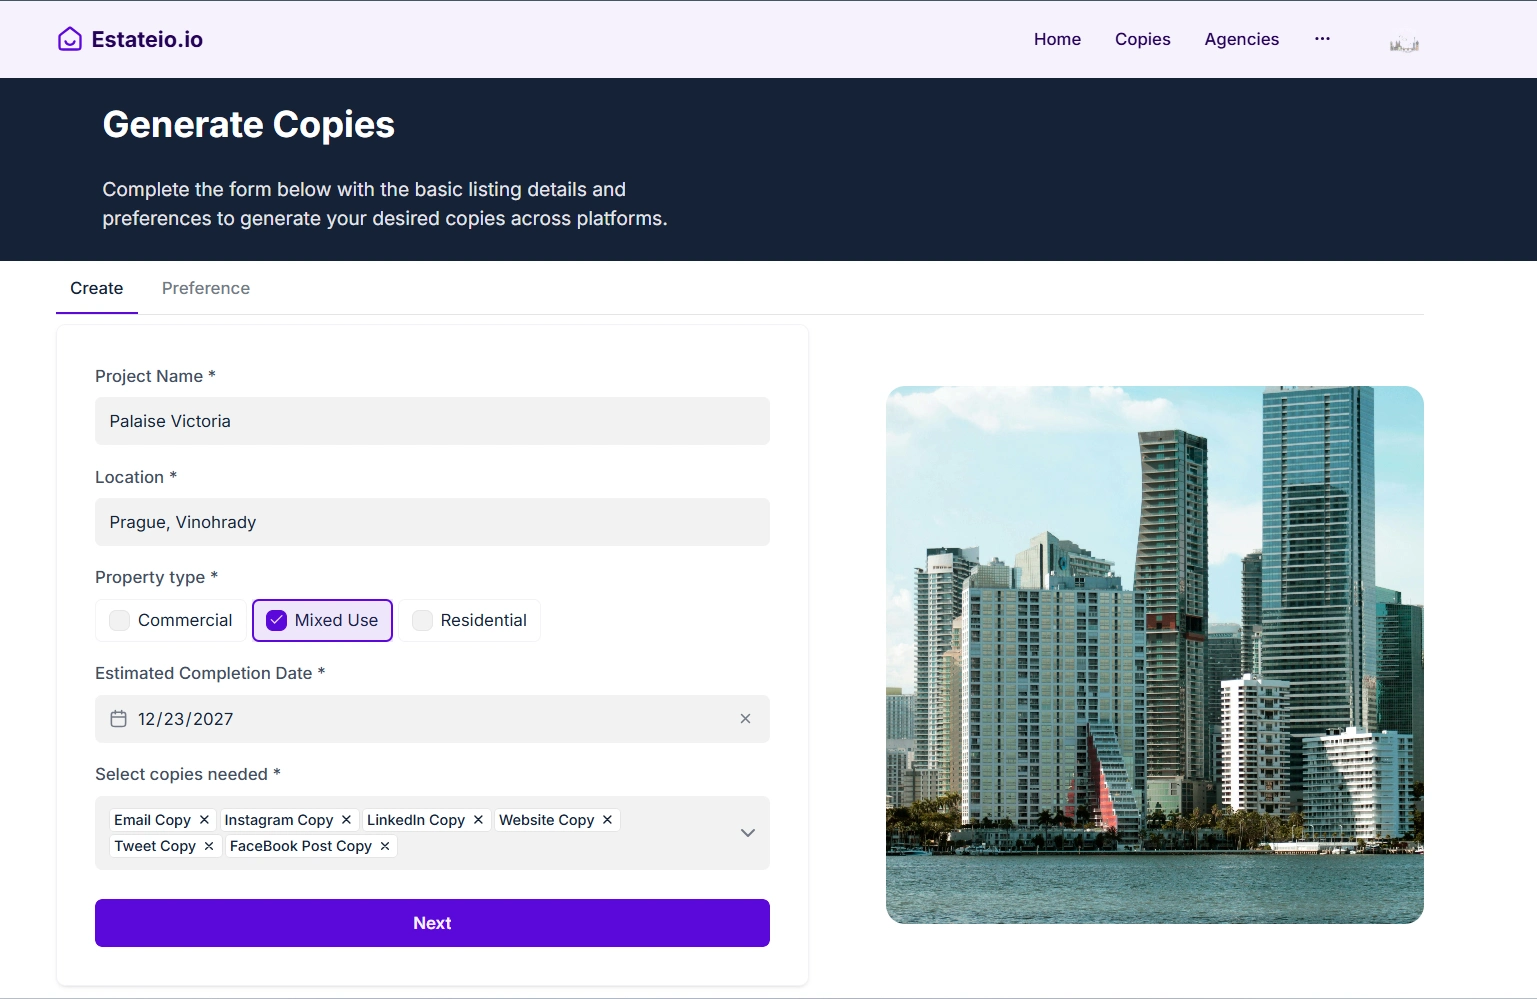Click the Website Copy tag label

[547, 820]
